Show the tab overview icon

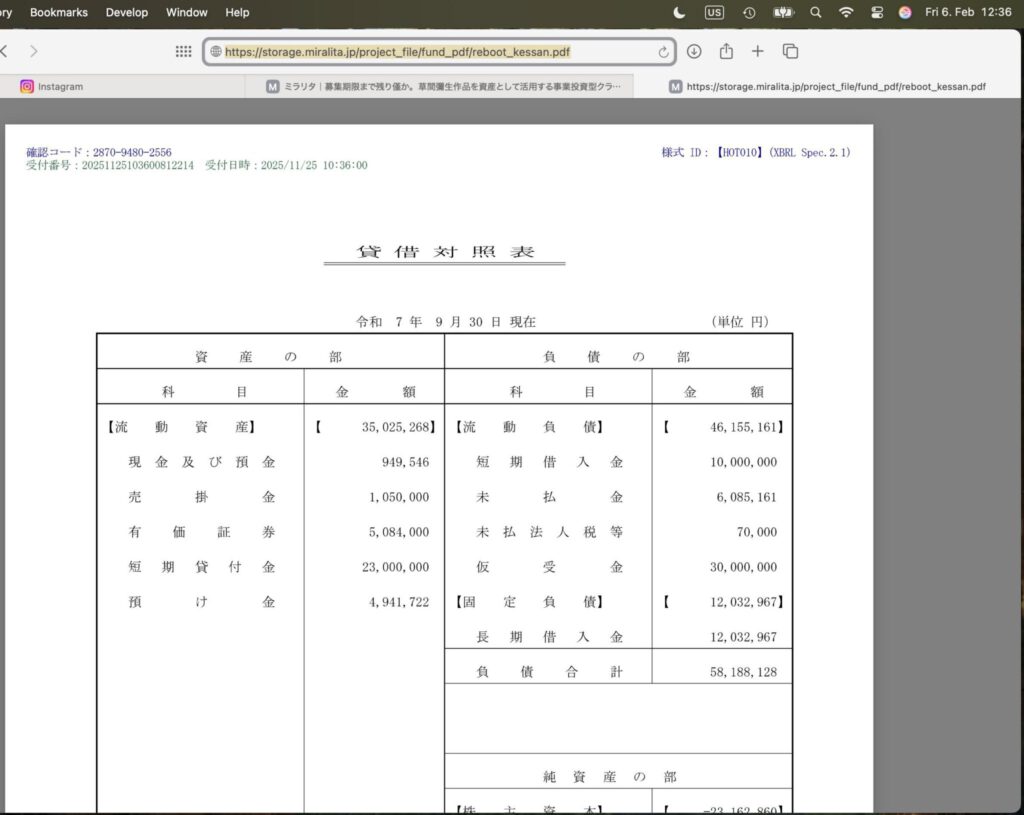(x=790, y=51)
